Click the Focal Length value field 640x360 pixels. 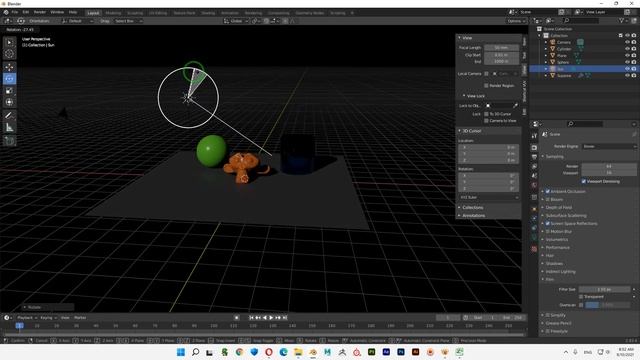[502, 48]
